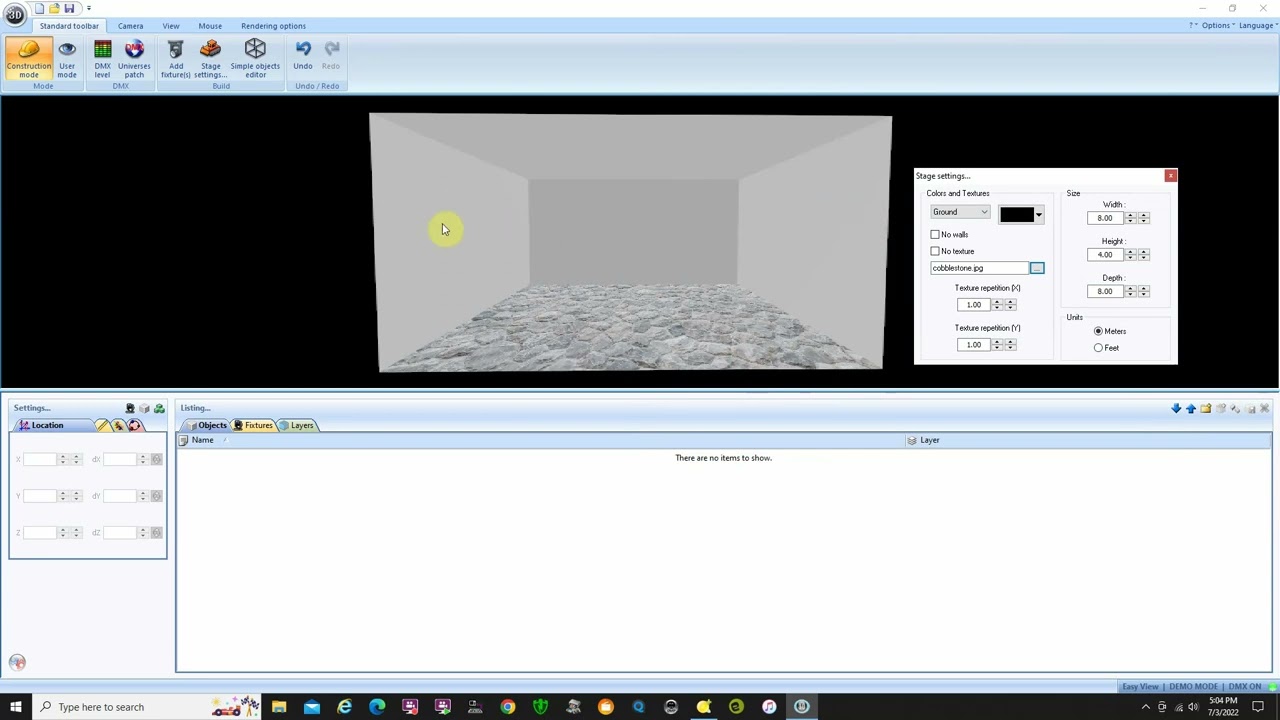Open the Camera ribbon tab
This screenshot has width=1280, height=720.
[130, 26]
